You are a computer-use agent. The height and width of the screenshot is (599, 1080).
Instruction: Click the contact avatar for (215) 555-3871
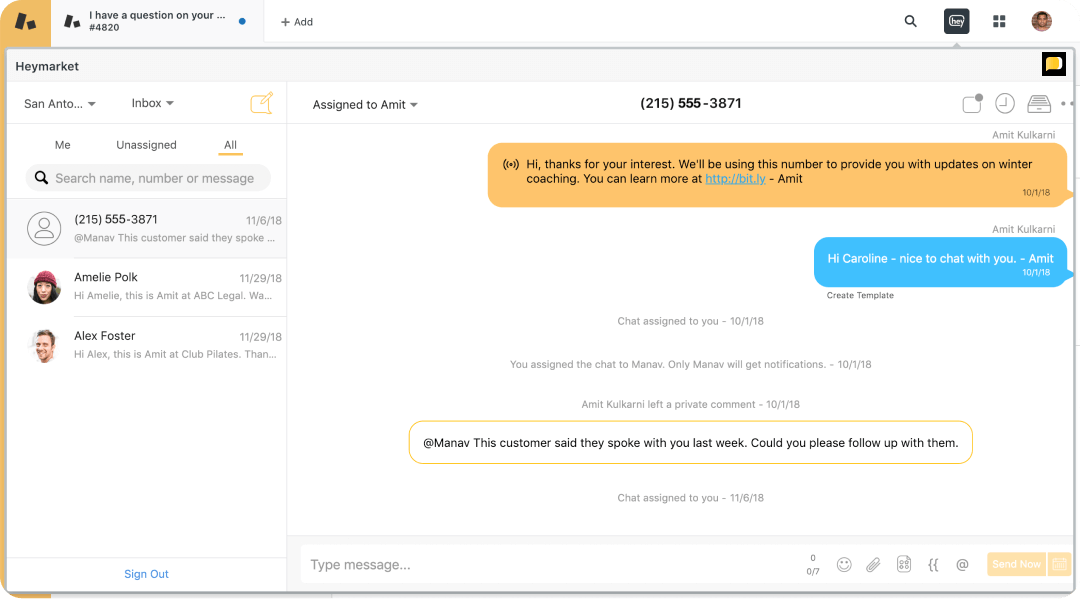[x=44, y=229]
